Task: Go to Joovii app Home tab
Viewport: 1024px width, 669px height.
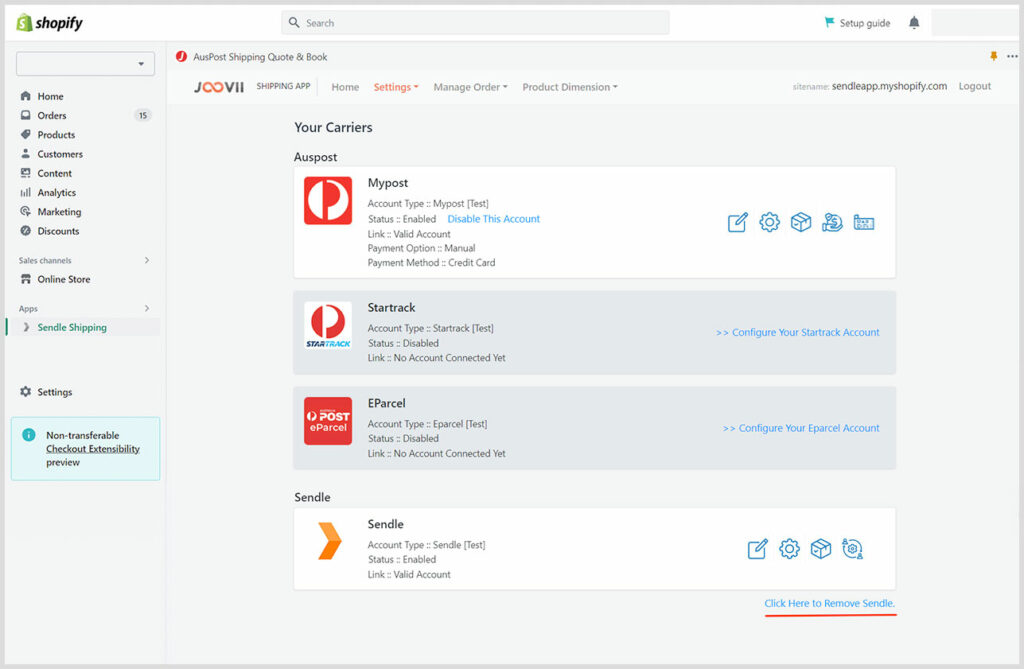Action: click(345, 87)
